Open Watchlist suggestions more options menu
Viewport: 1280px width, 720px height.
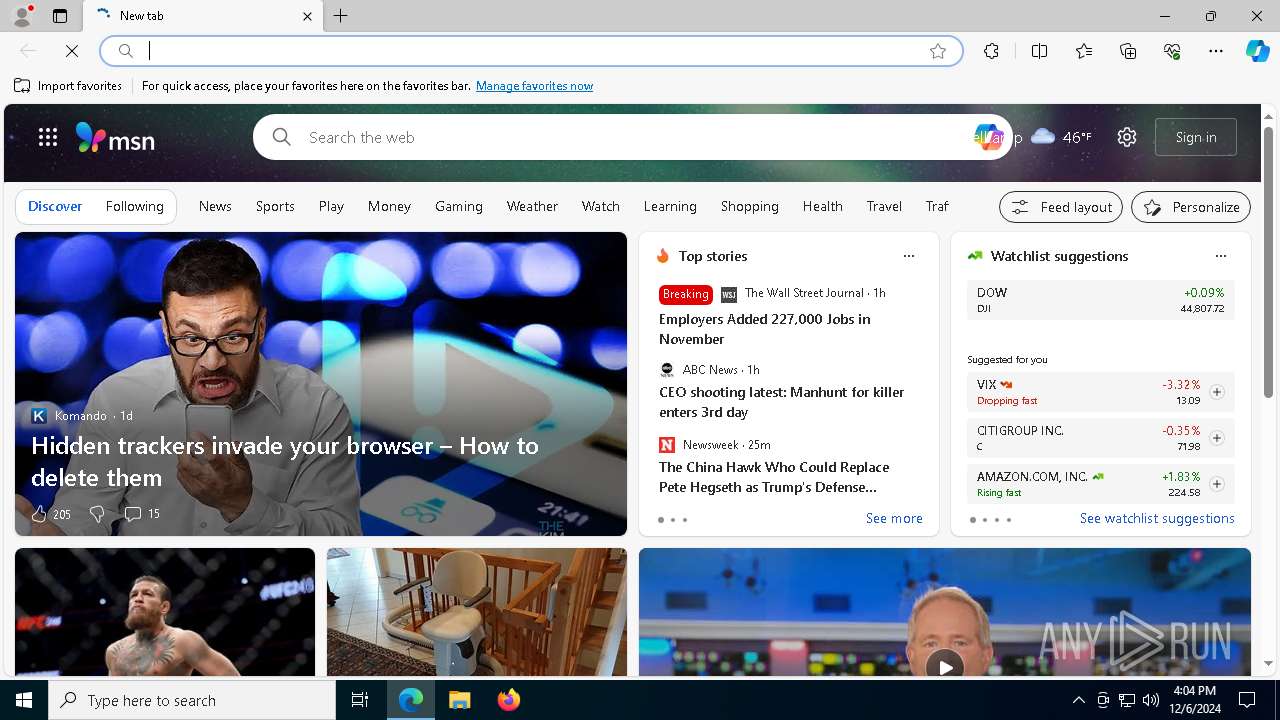coord(1220,256)
